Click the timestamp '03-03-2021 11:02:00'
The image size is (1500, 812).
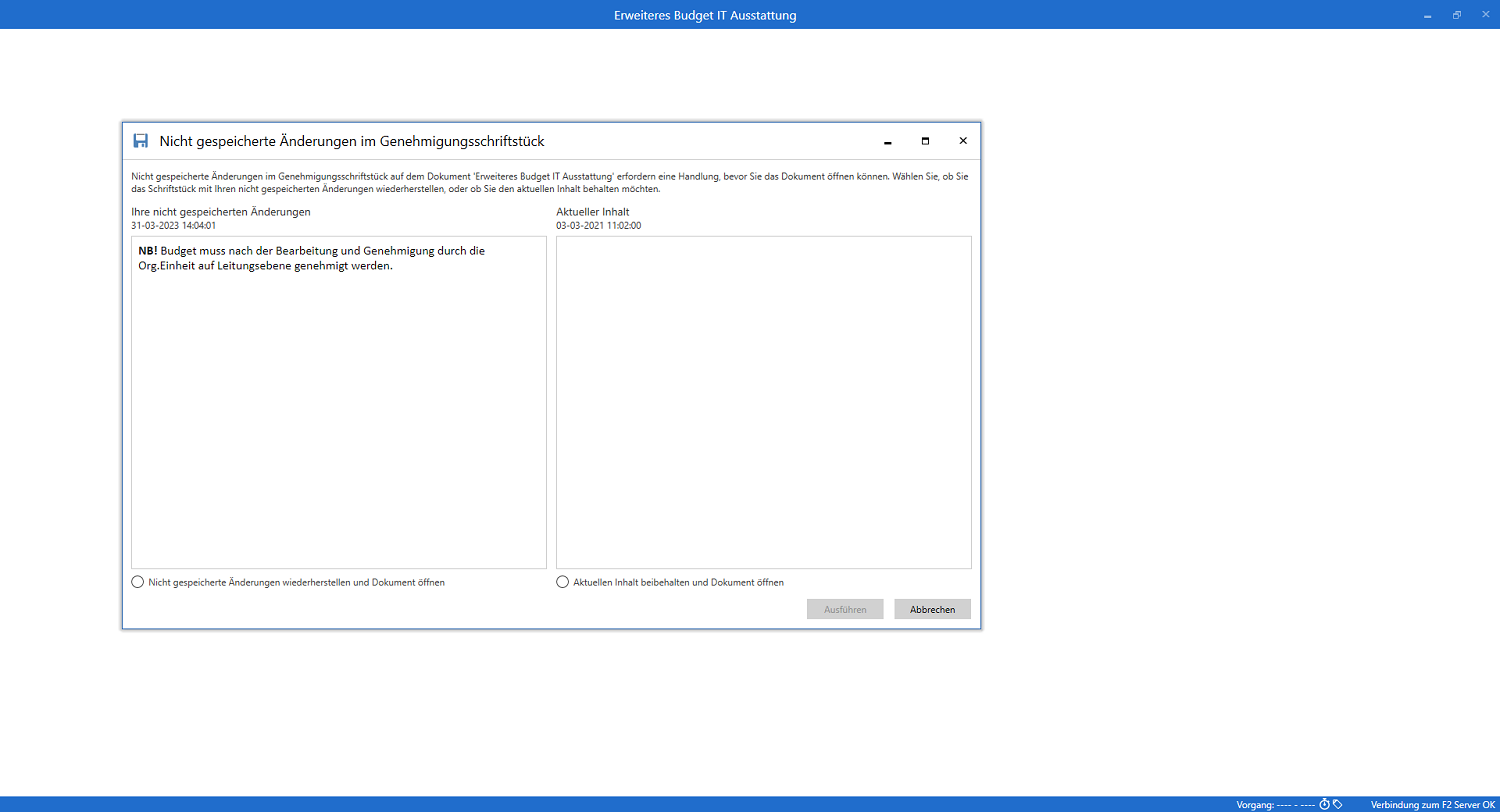coord(598,225)
